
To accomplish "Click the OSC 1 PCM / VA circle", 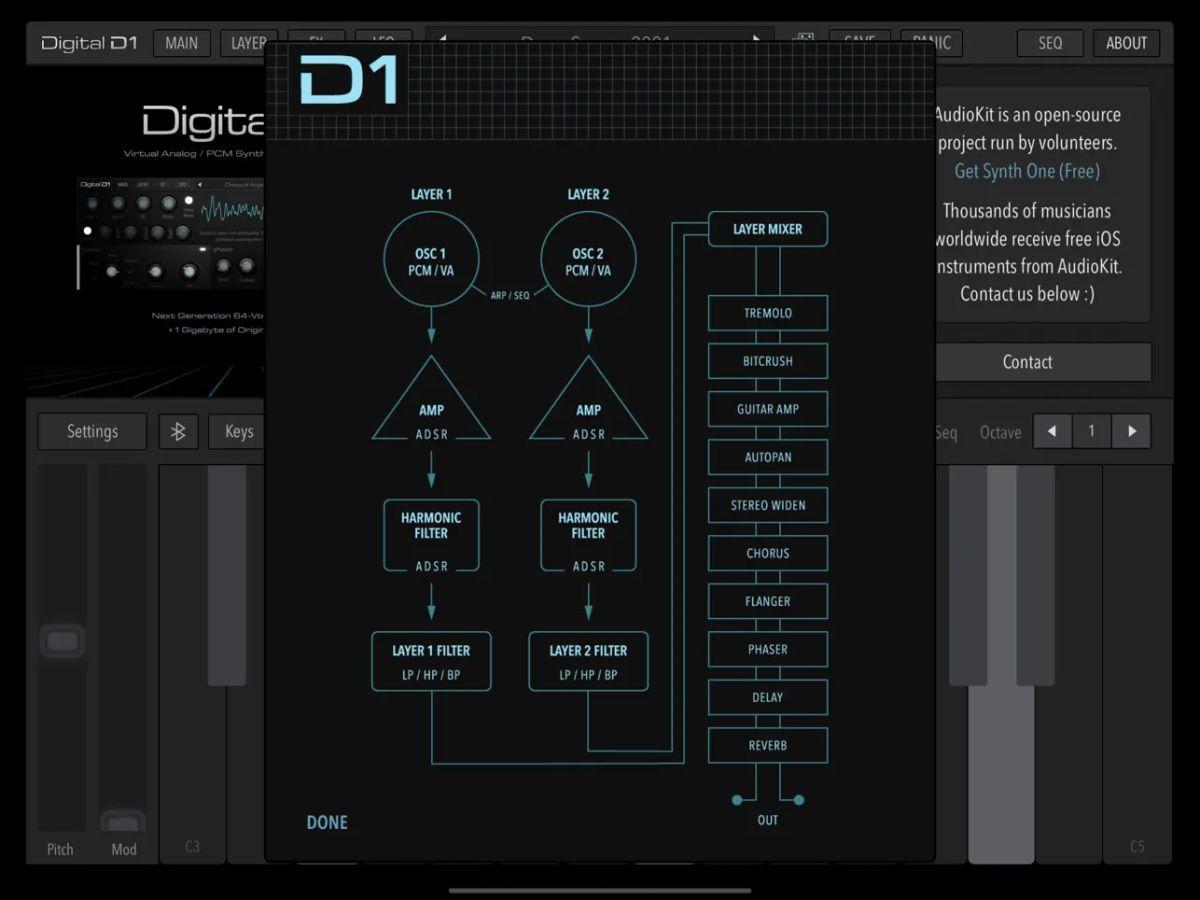I will coord(431,258).
